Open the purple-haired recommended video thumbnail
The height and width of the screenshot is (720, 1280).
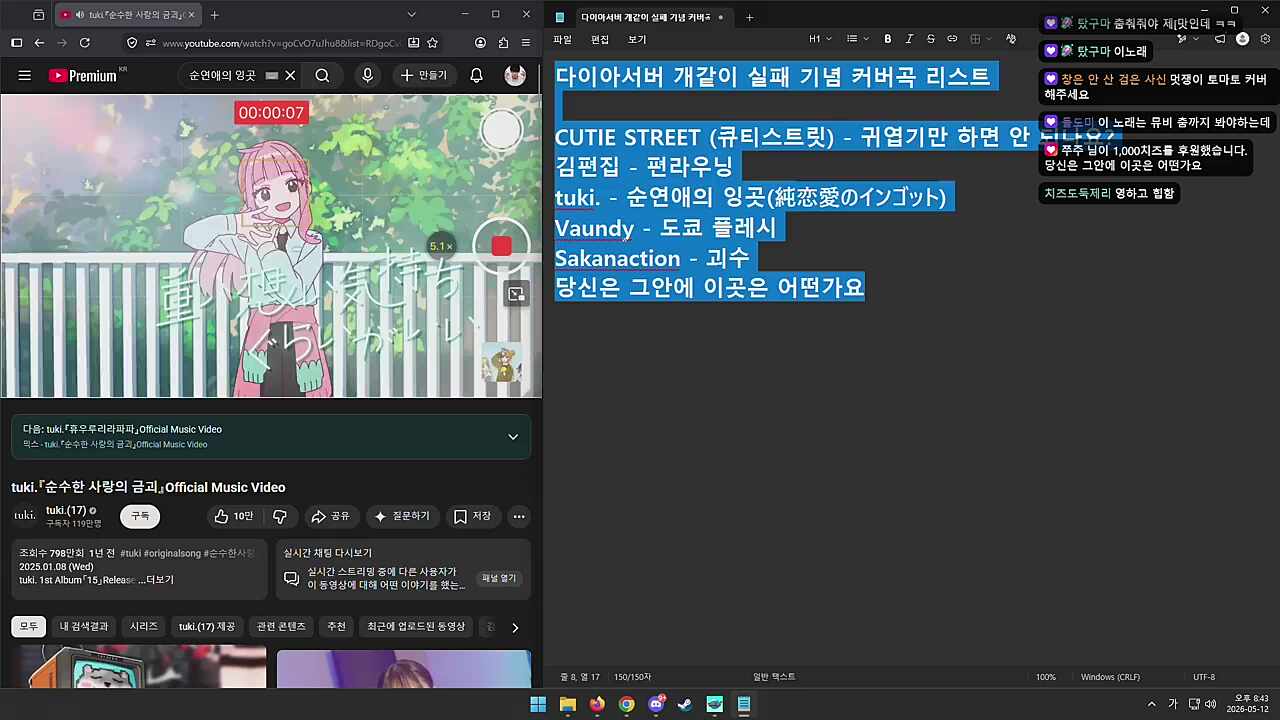[404, 669]
